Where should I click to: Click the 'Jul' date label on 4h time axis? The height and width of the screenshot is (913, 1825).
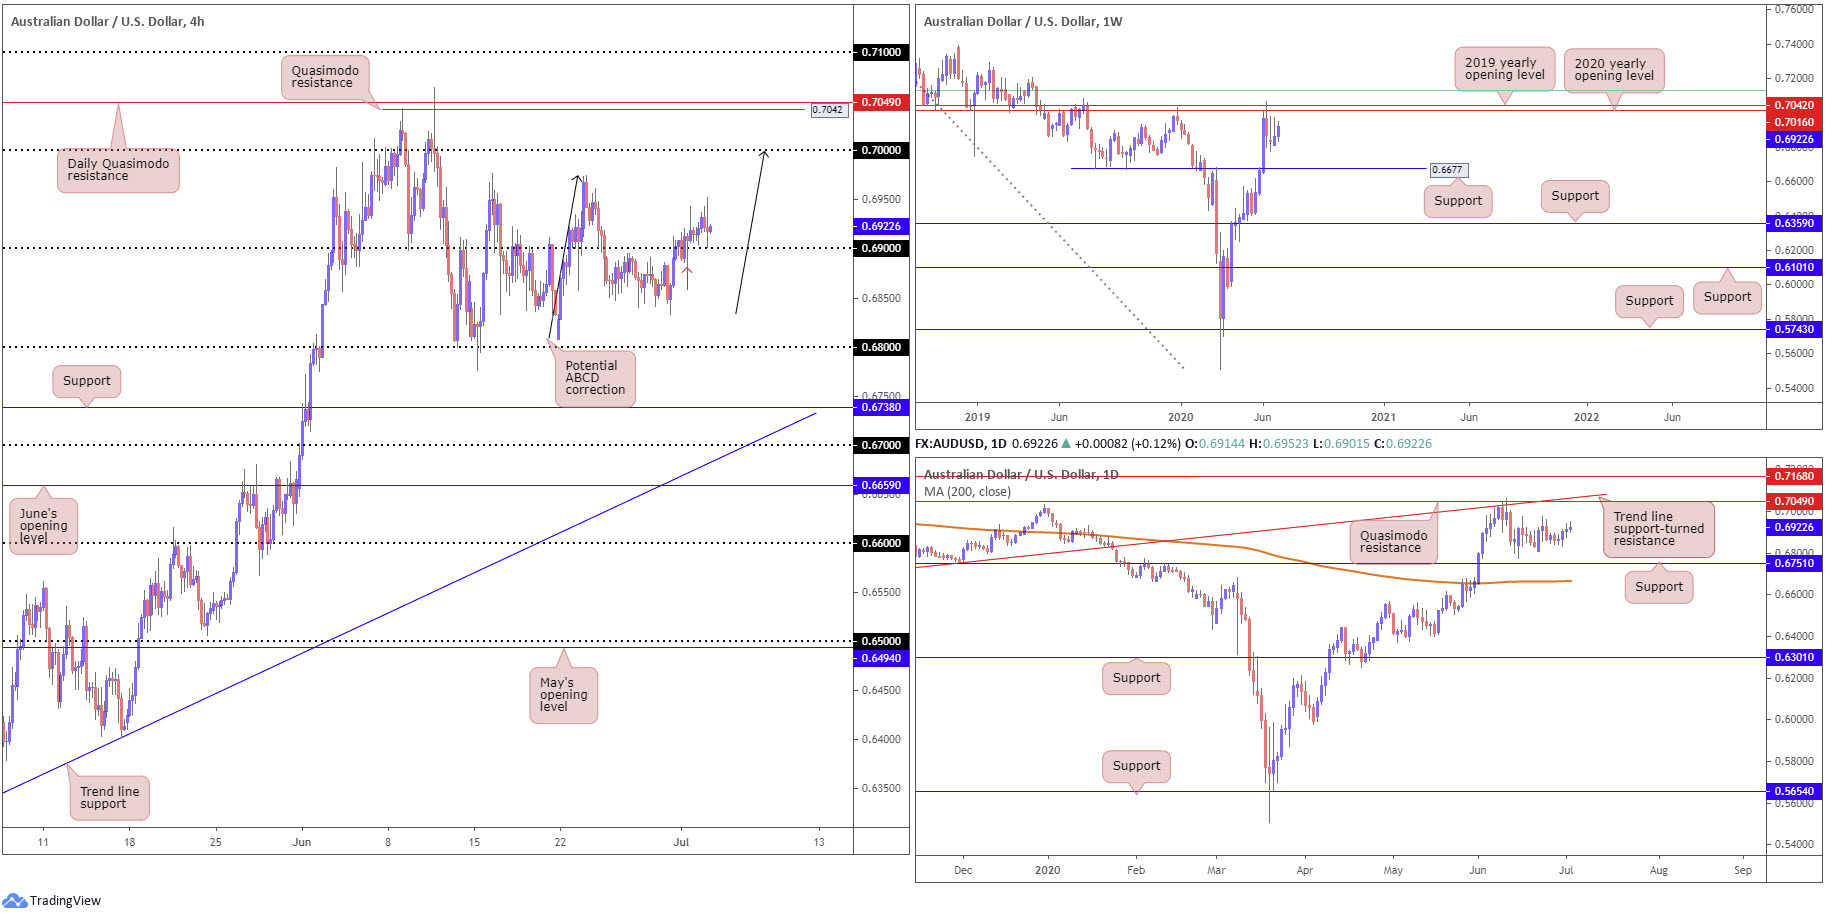click(681, 842)
